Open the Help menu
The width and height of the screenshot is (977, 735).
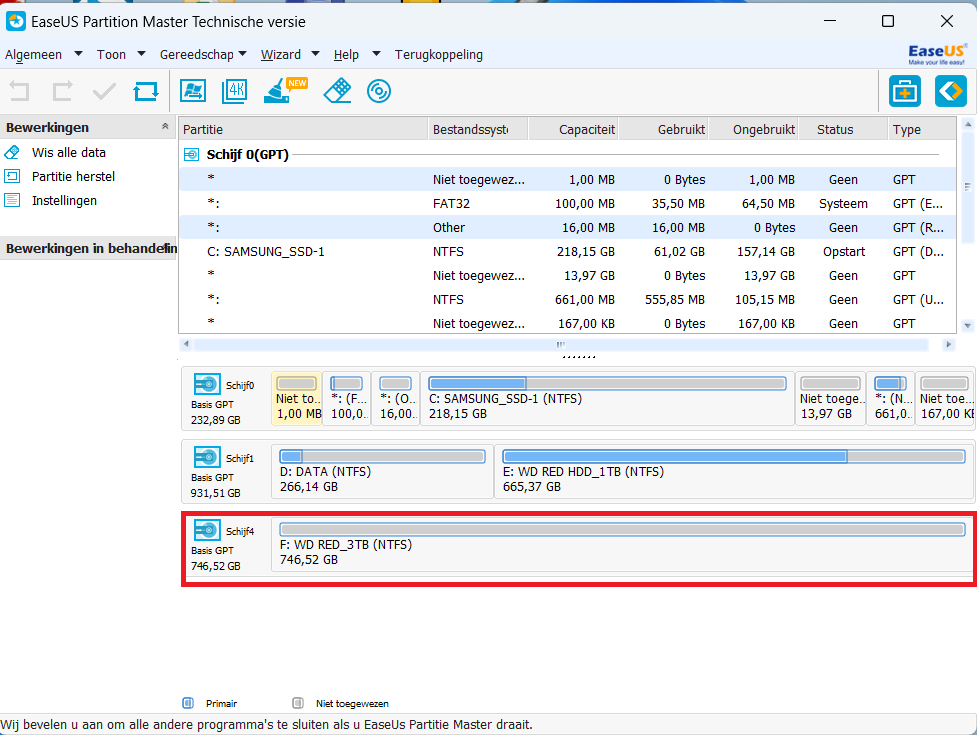pos(346,55)
